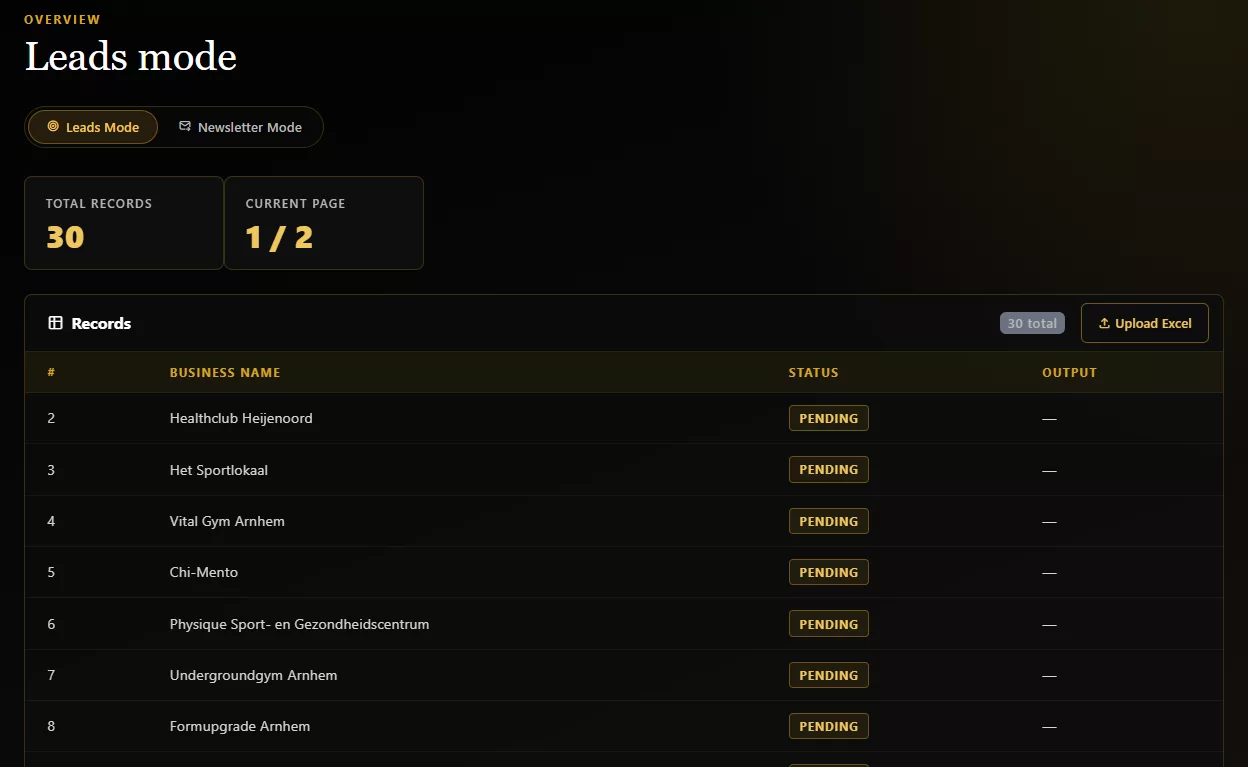This screenshot has width=1248, height=767.
Task: Switch to the Newsletter Mode tab
Action: tap(240, 127)
